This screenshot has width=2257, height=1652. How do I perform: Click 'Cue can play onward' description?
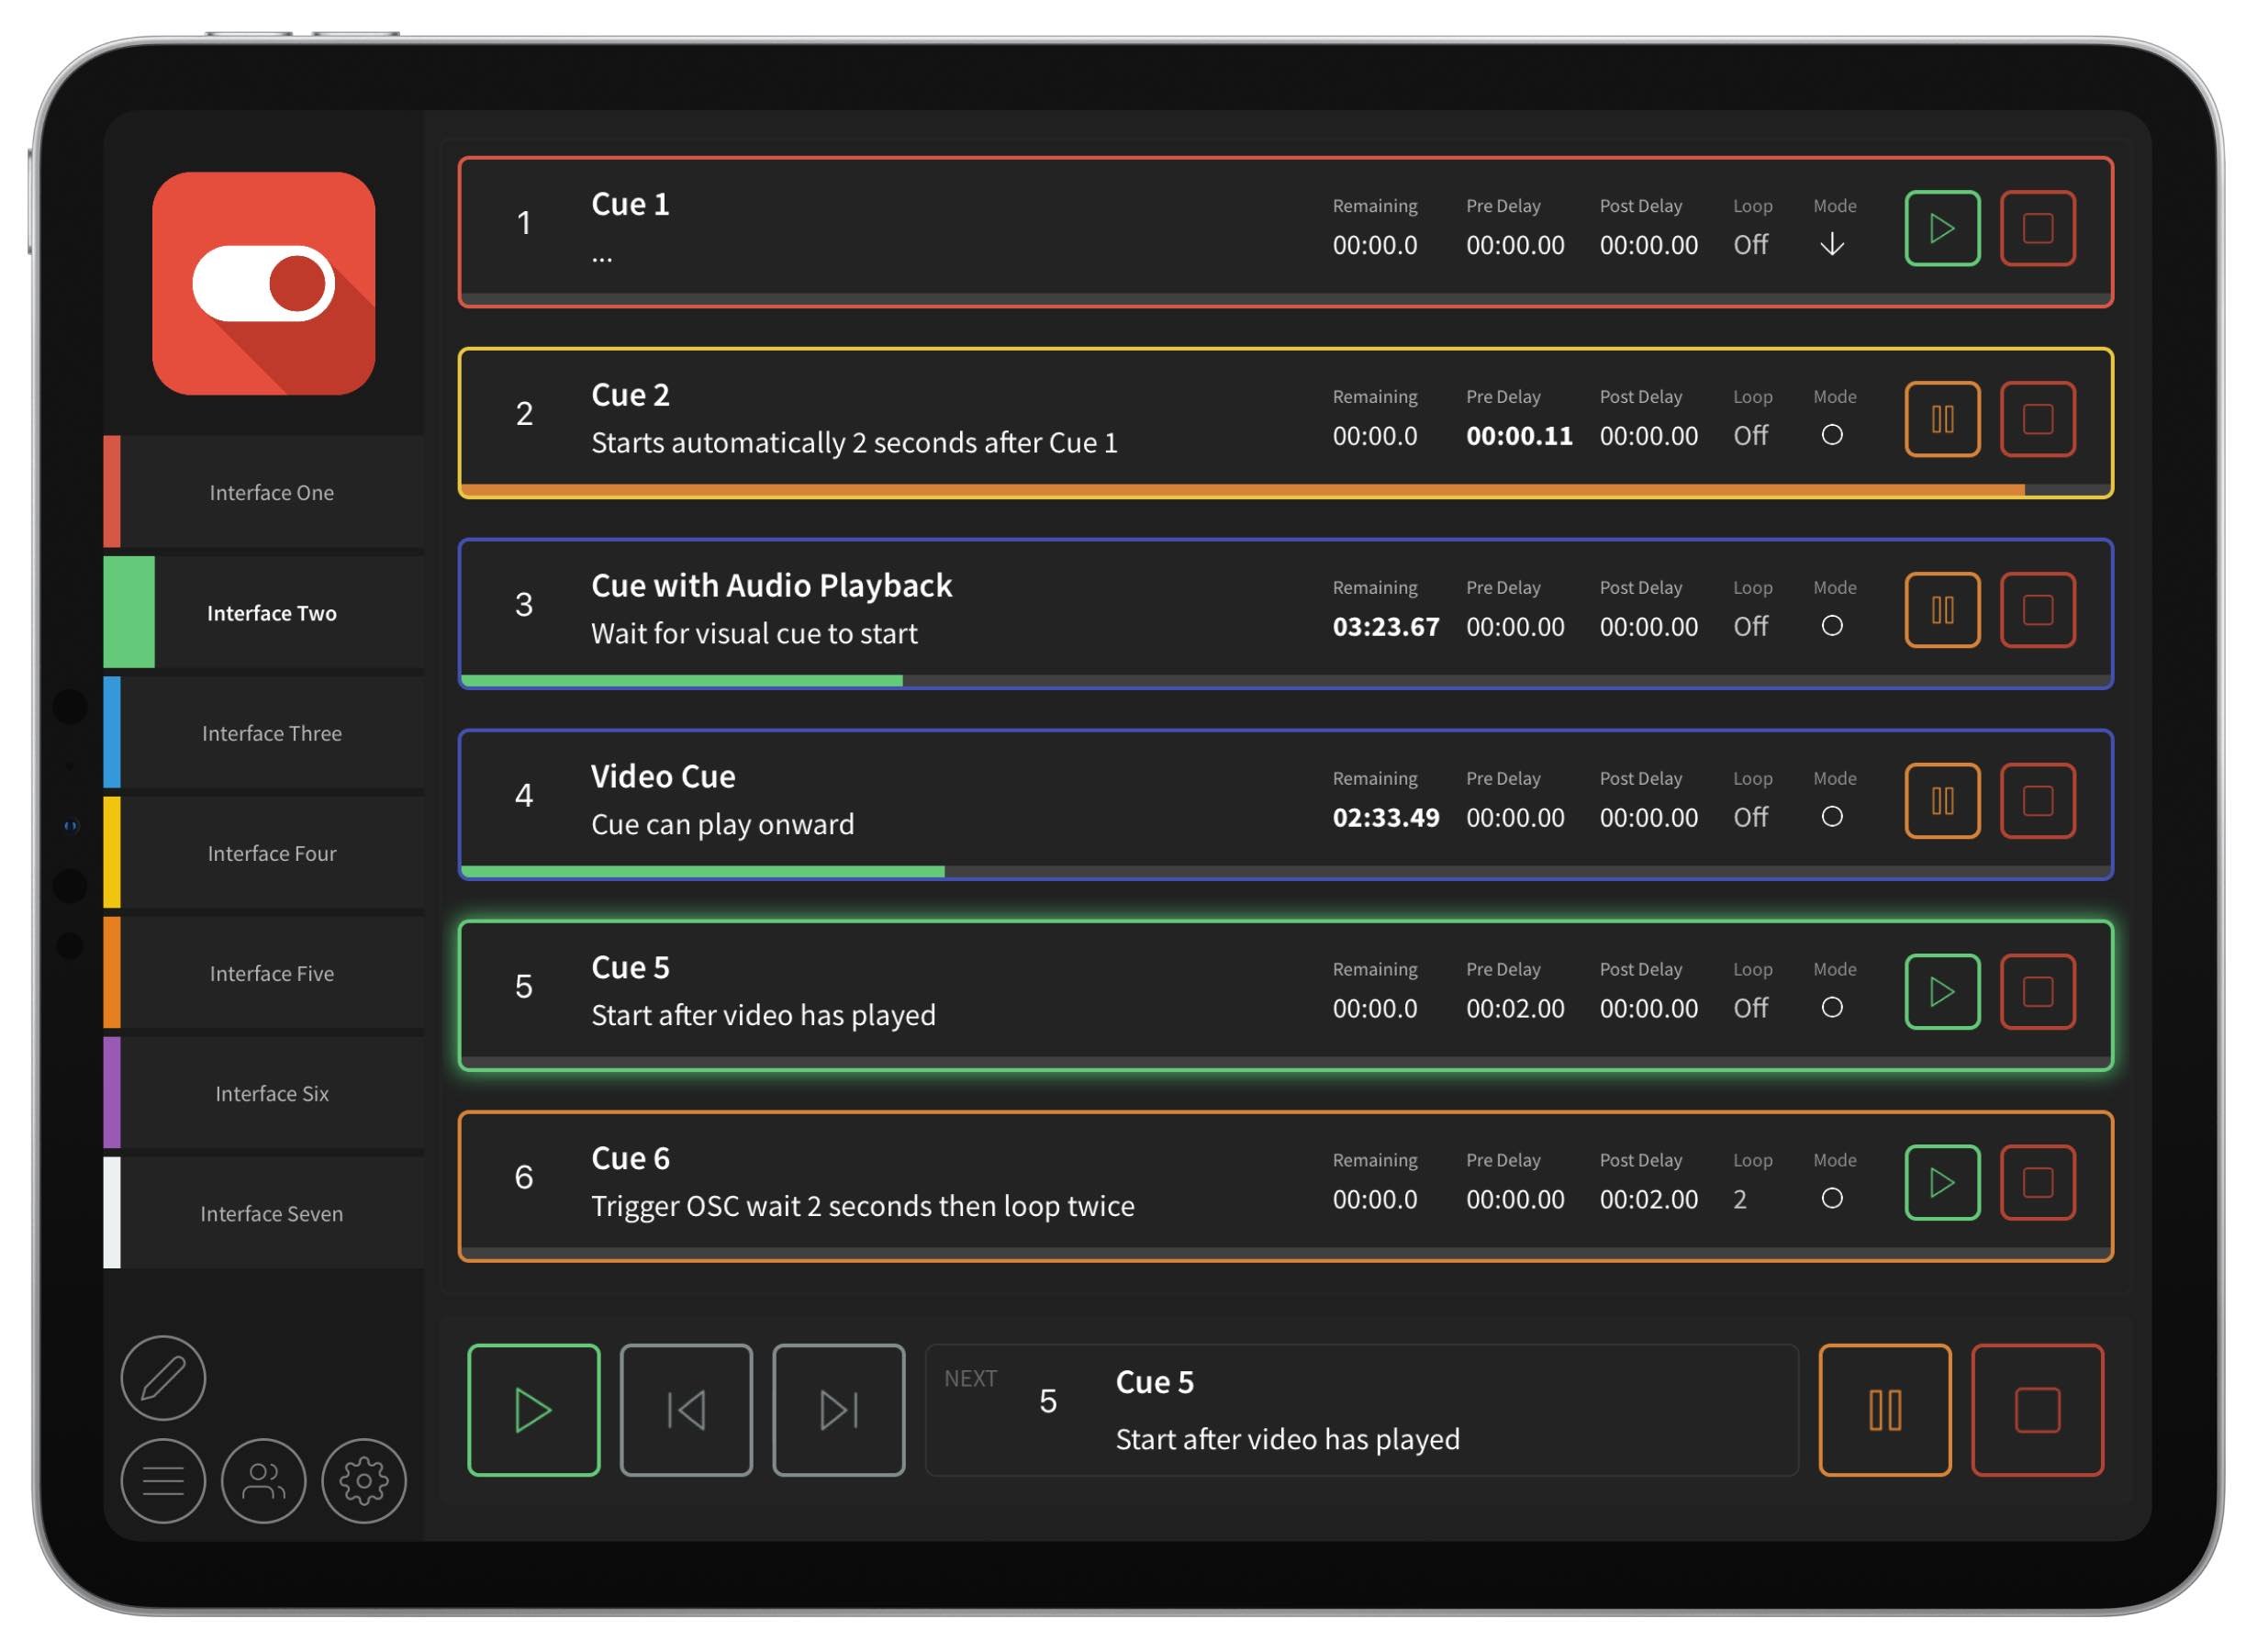722,825
